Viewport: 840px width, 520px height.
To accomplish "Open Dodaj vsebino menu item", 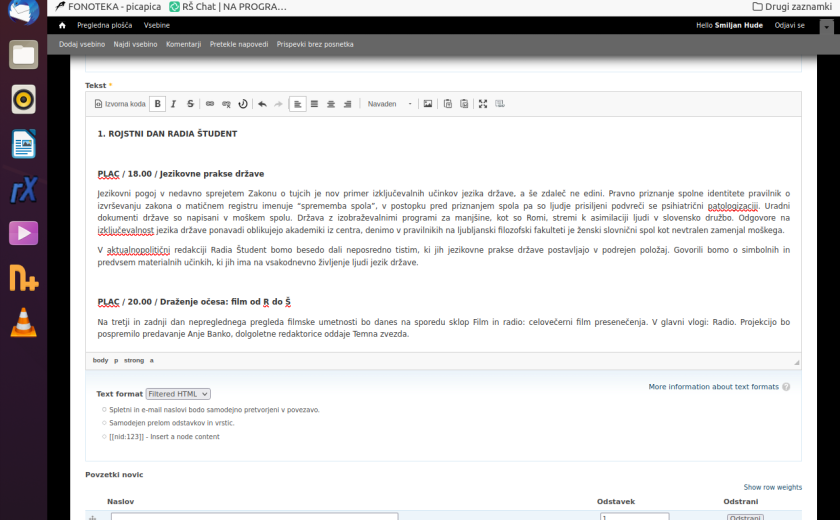I will click(81, 44).
